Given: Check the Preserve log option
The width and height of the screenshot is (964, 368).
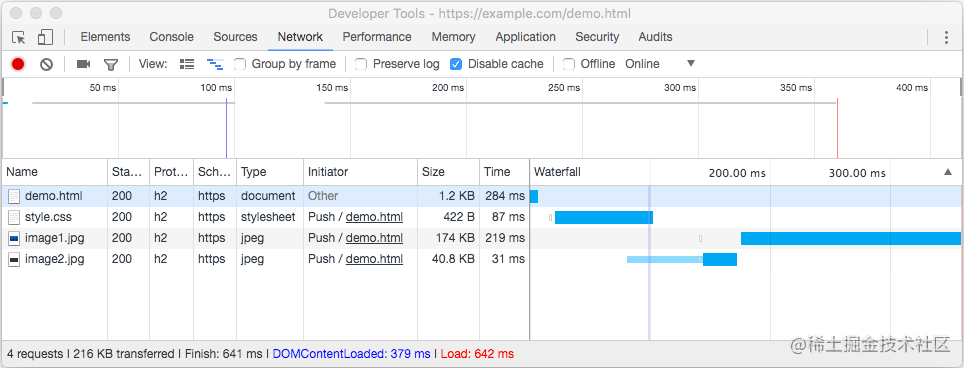Looking at the screenshot, I should (362, 64).
